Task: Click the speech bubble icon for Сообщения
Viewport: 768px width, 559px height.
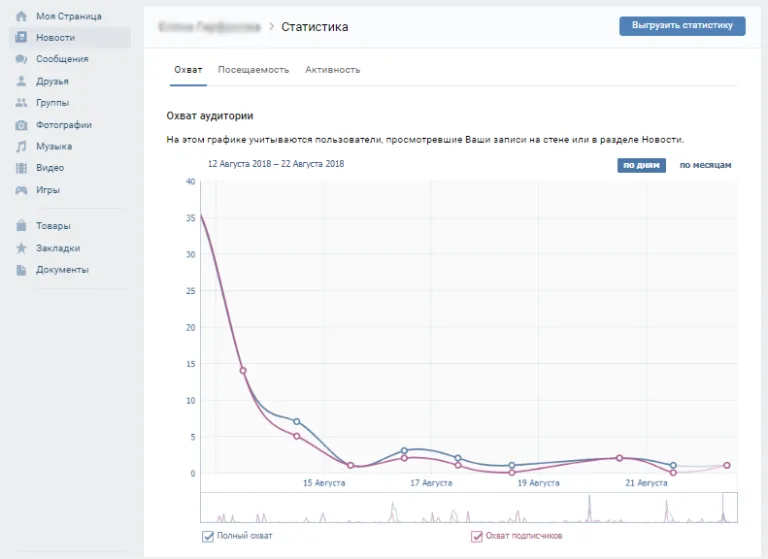Action: (x=21, y=59)
